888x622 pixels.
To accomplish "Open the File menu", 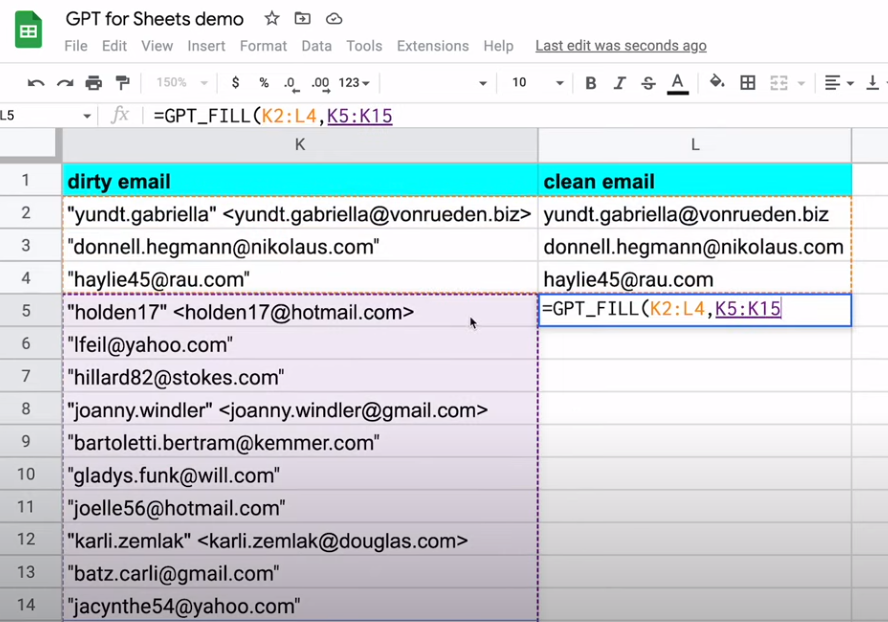I will [x=76, y=46].
